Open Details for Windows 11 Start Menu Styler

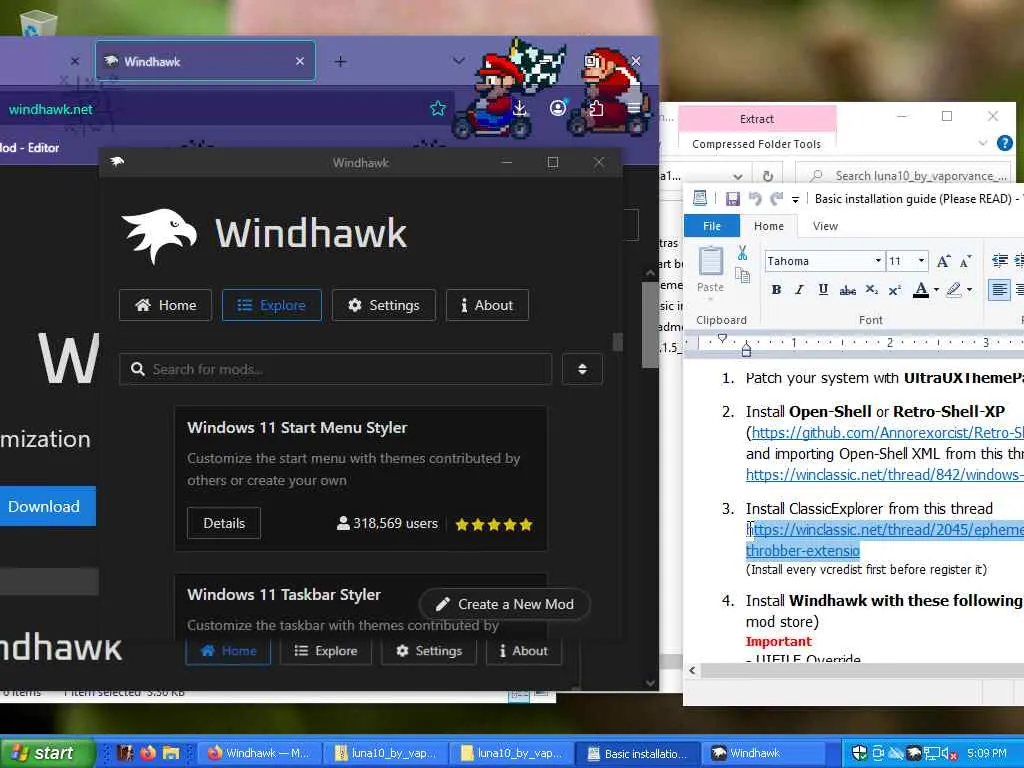point(224,523)
